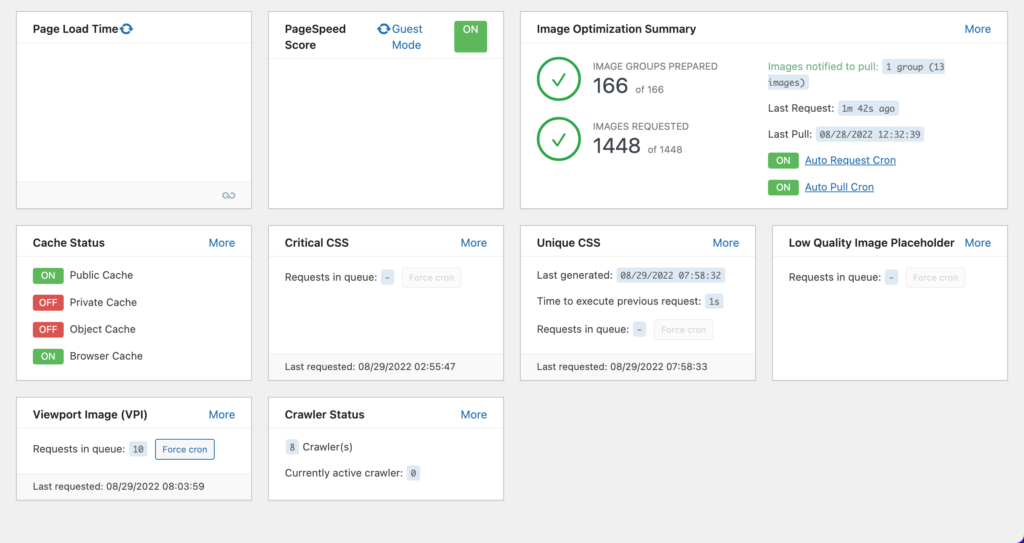Toggle Guest Mode ON switch
1024x543 pixels.
pos(470,36)
